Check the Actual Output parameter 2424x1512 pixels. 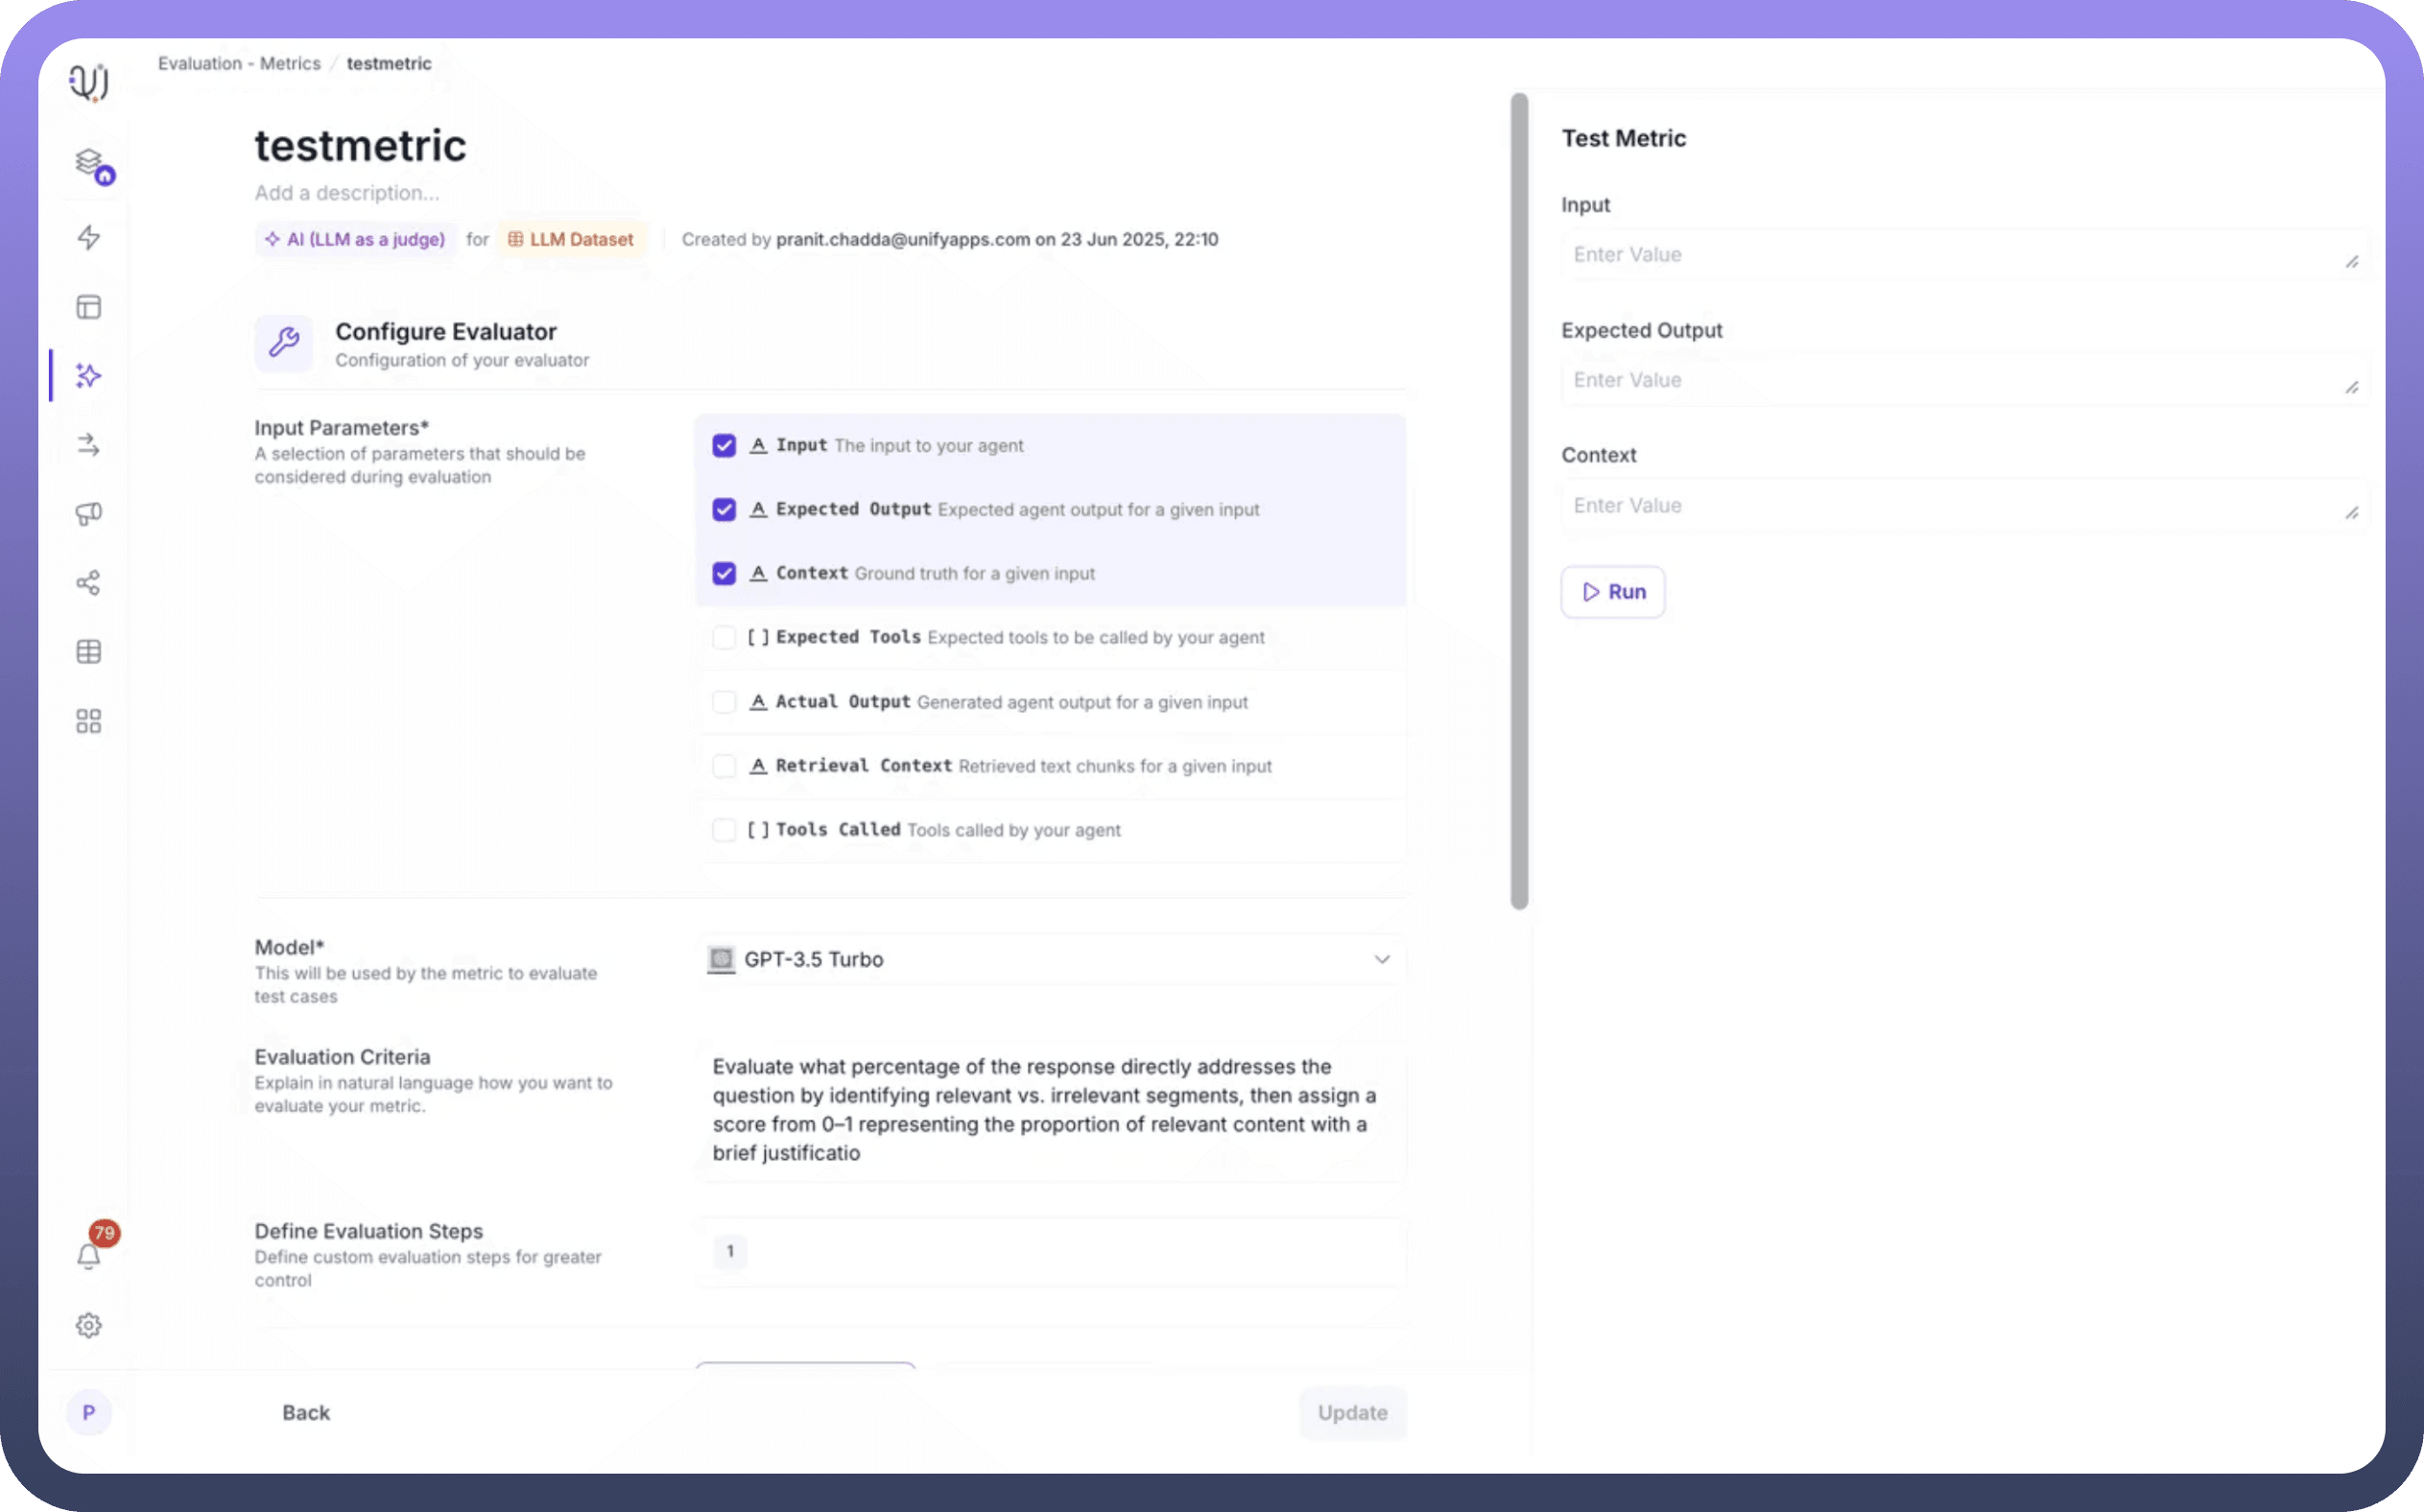(724, 702)
